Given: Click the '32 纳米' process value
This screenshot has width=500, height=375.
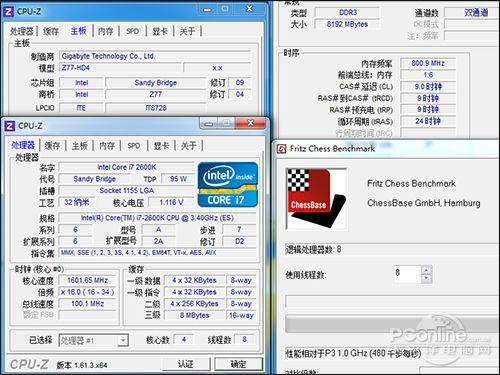Looking at the screenshot, I should [x=77, y=202].
